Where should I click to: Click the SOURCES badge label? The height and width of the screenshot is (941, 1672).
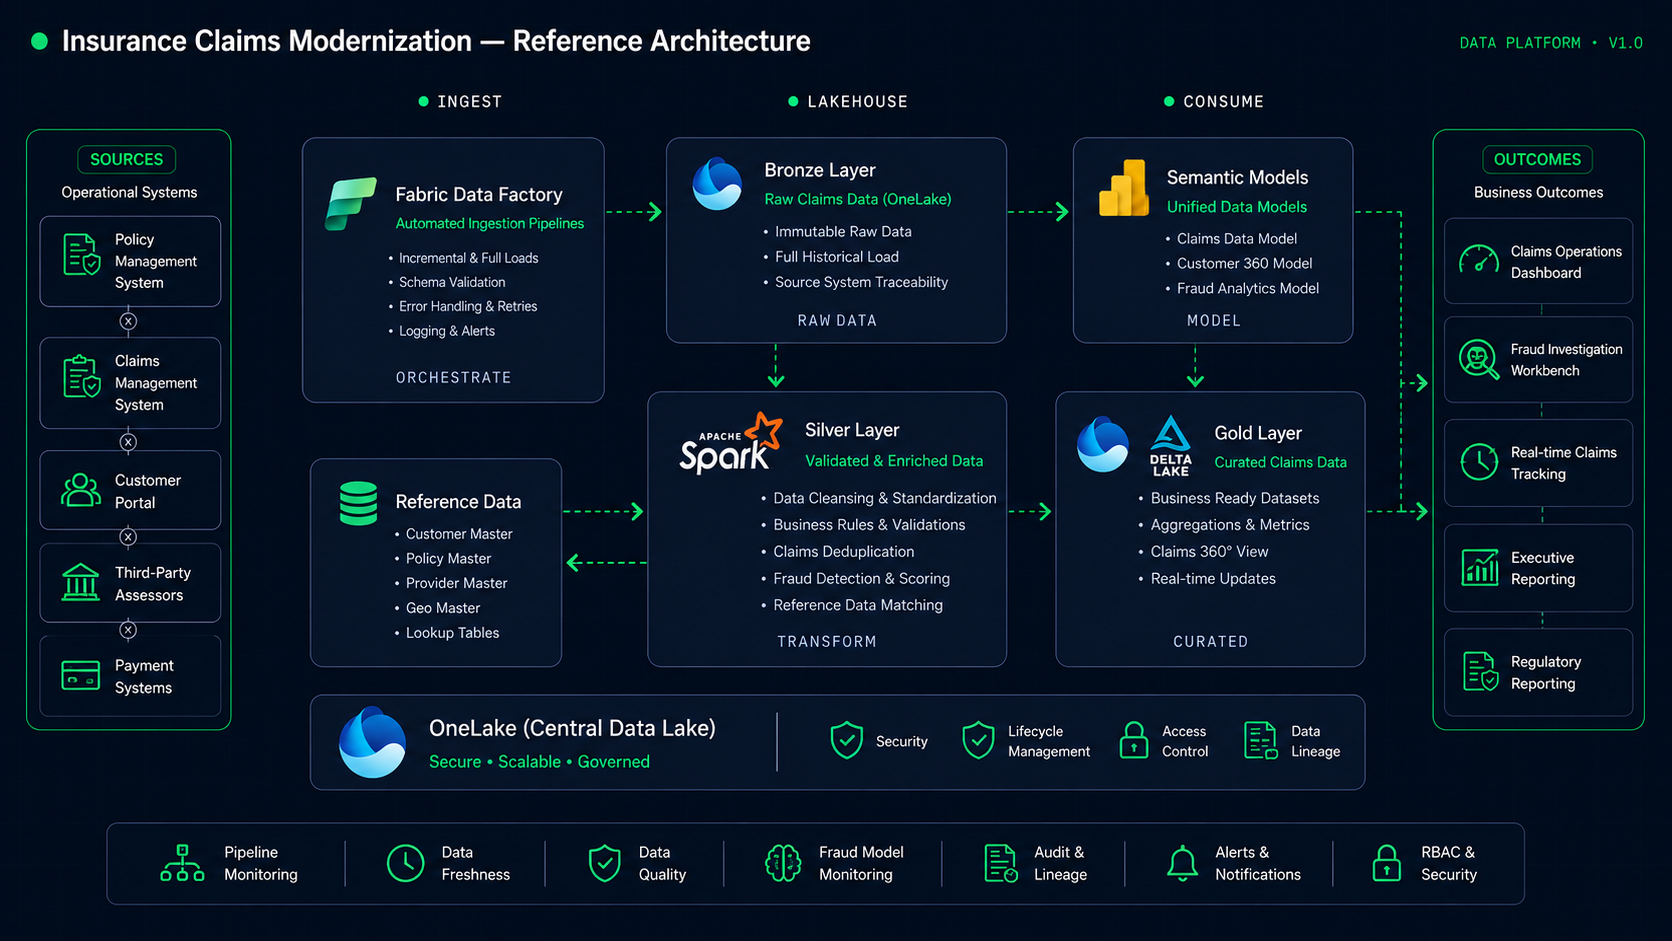[x=126, y=159]
